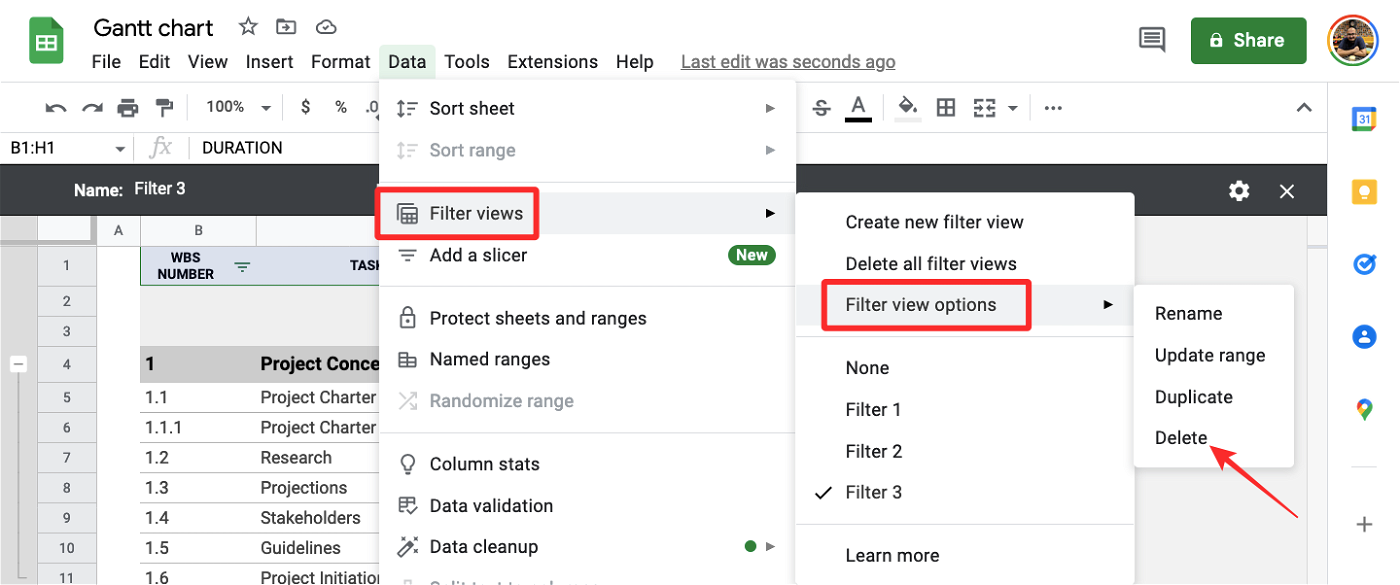This screenshot has height=585, width=1400.
Task: Open the Tools menu
Action: (467, 62)
